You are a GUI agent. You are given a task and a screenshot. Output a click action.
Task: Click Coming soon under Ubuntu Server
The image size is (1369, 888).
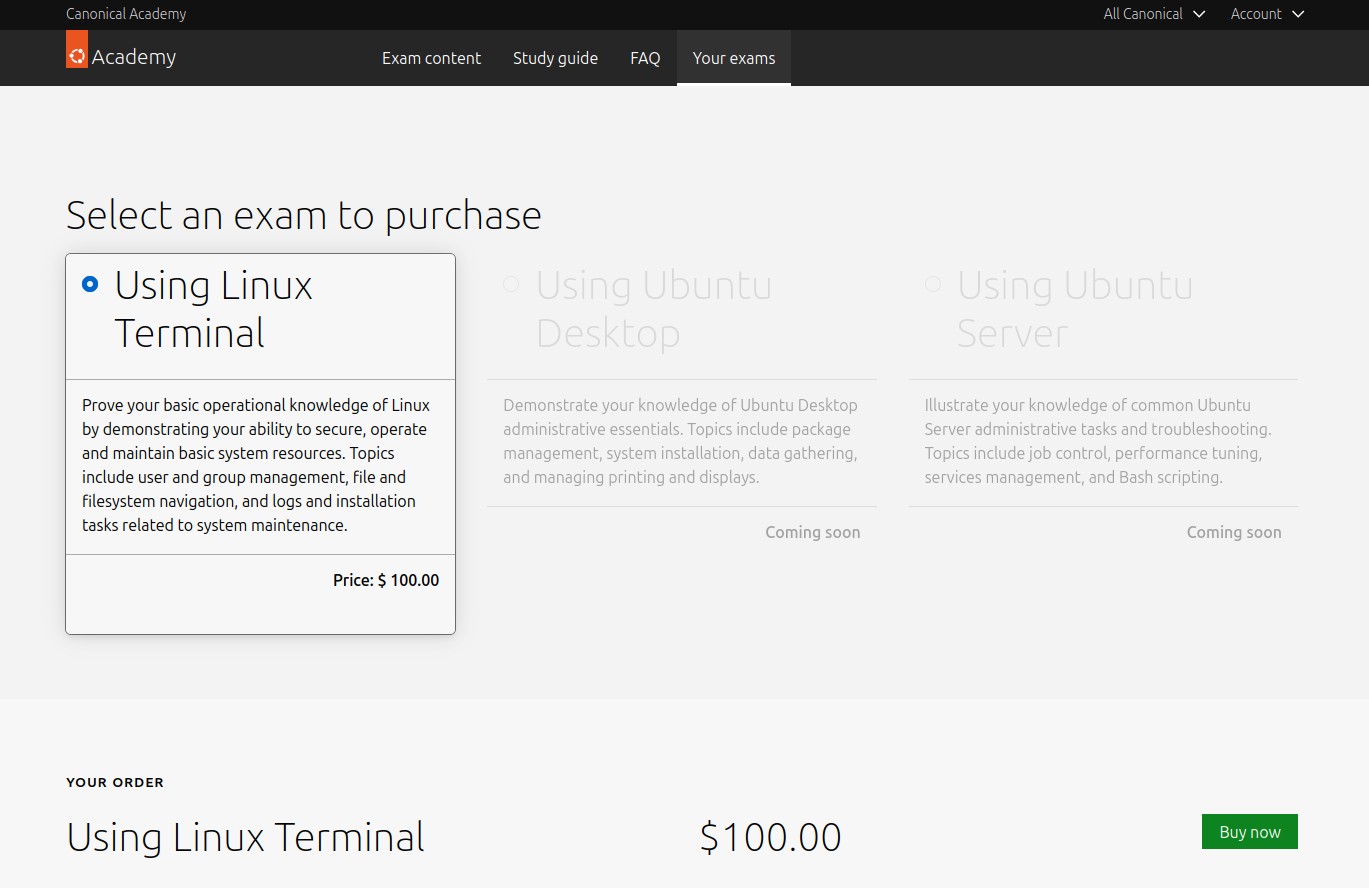tap(1233, 532)
